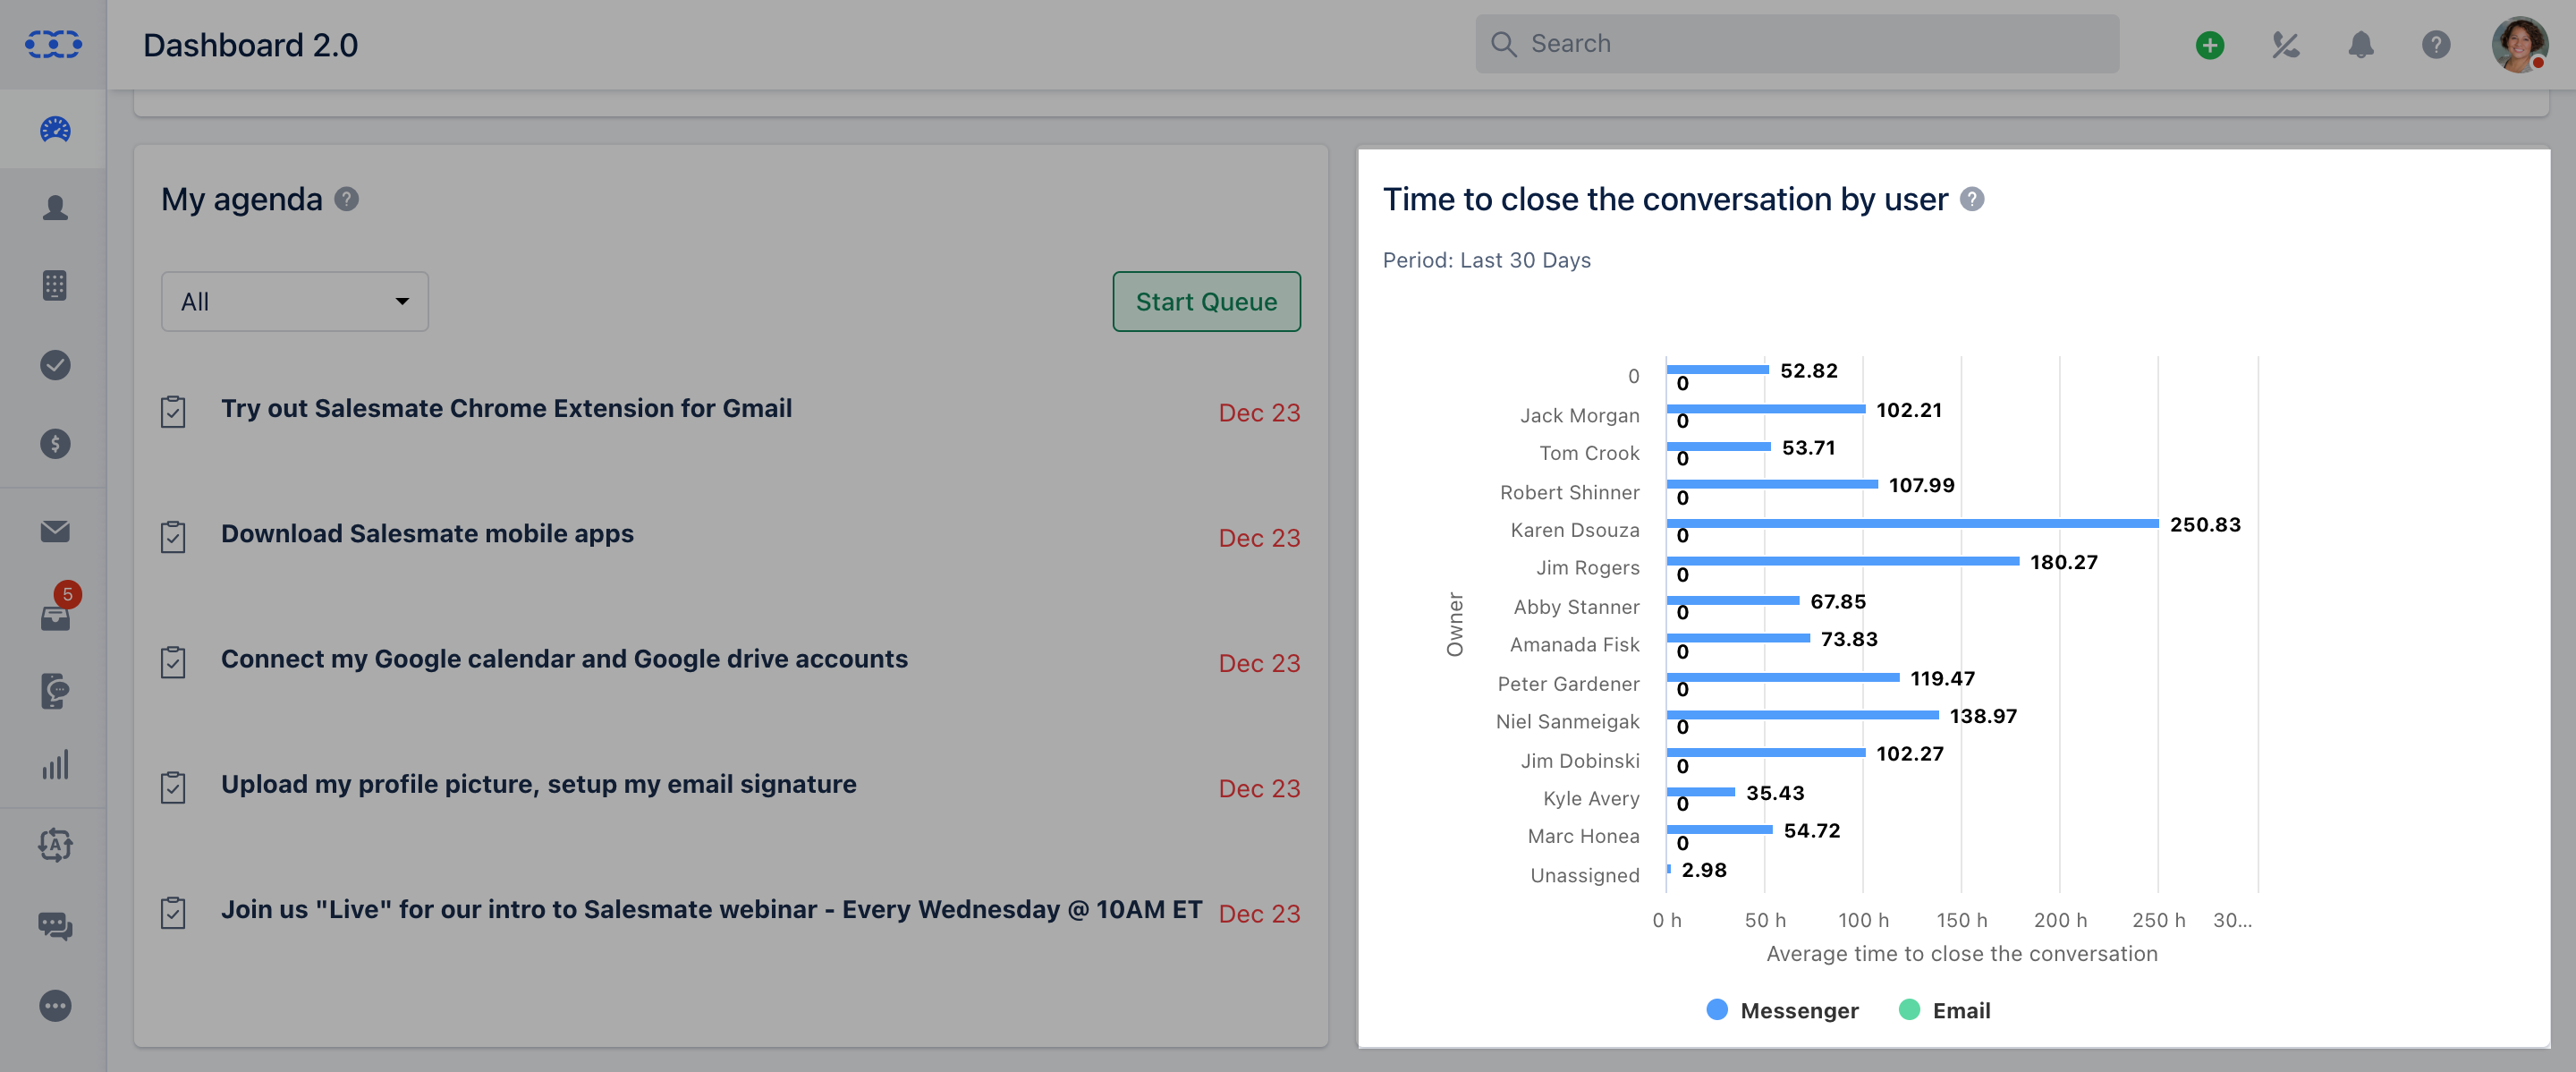Click help icon beside Time to close title

click(x=1972, y=199)
